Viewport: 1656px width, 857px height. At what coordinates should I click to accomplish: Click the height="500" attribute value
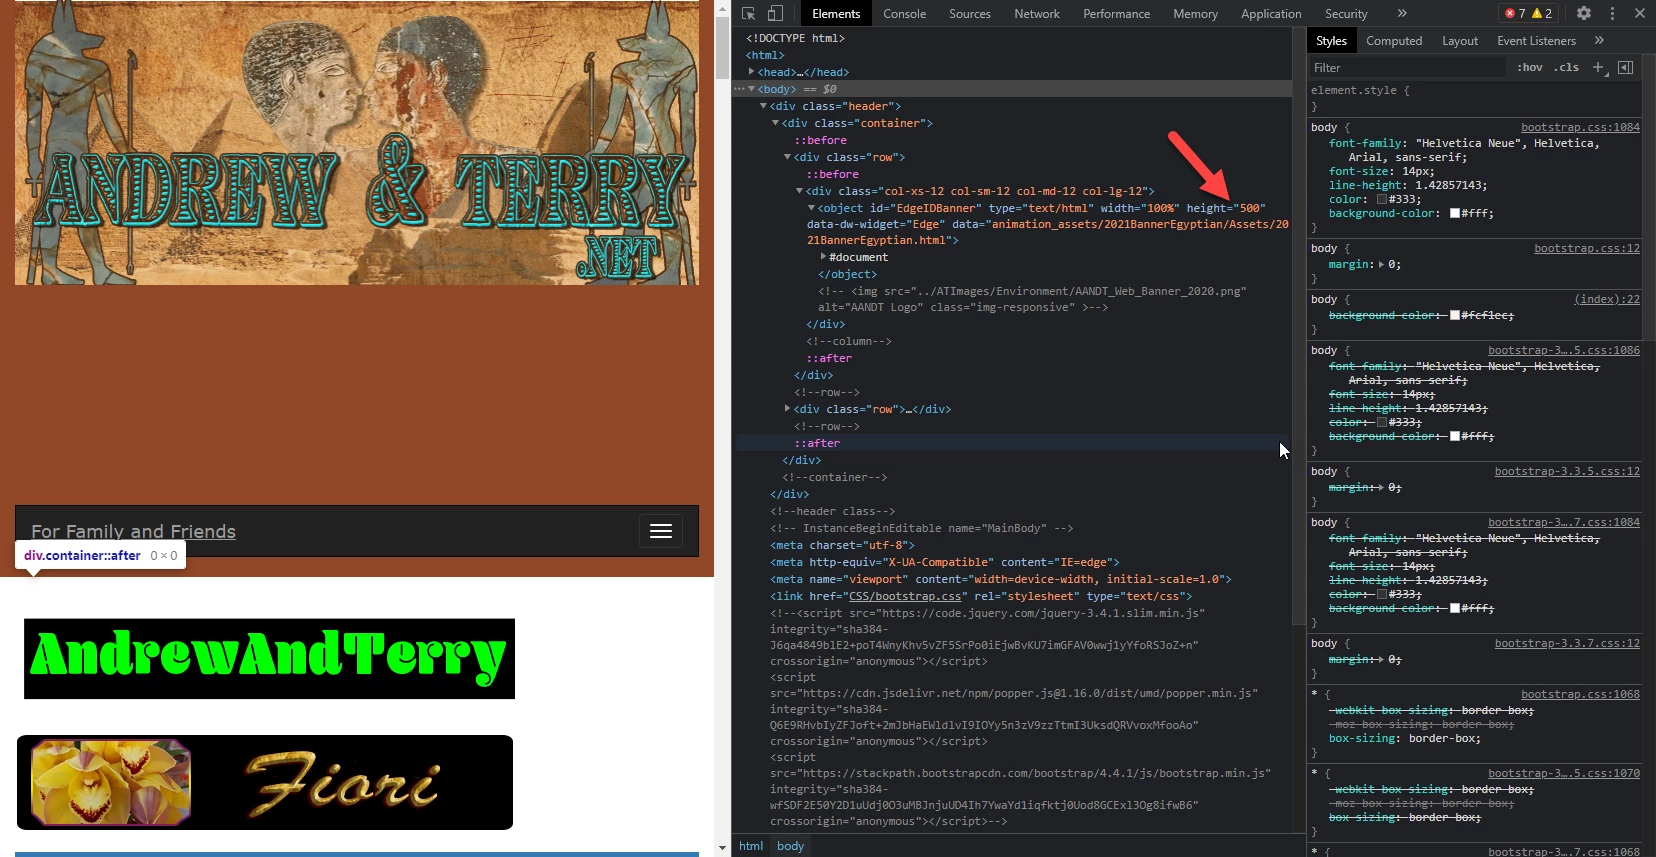[x=1250, y=208]
